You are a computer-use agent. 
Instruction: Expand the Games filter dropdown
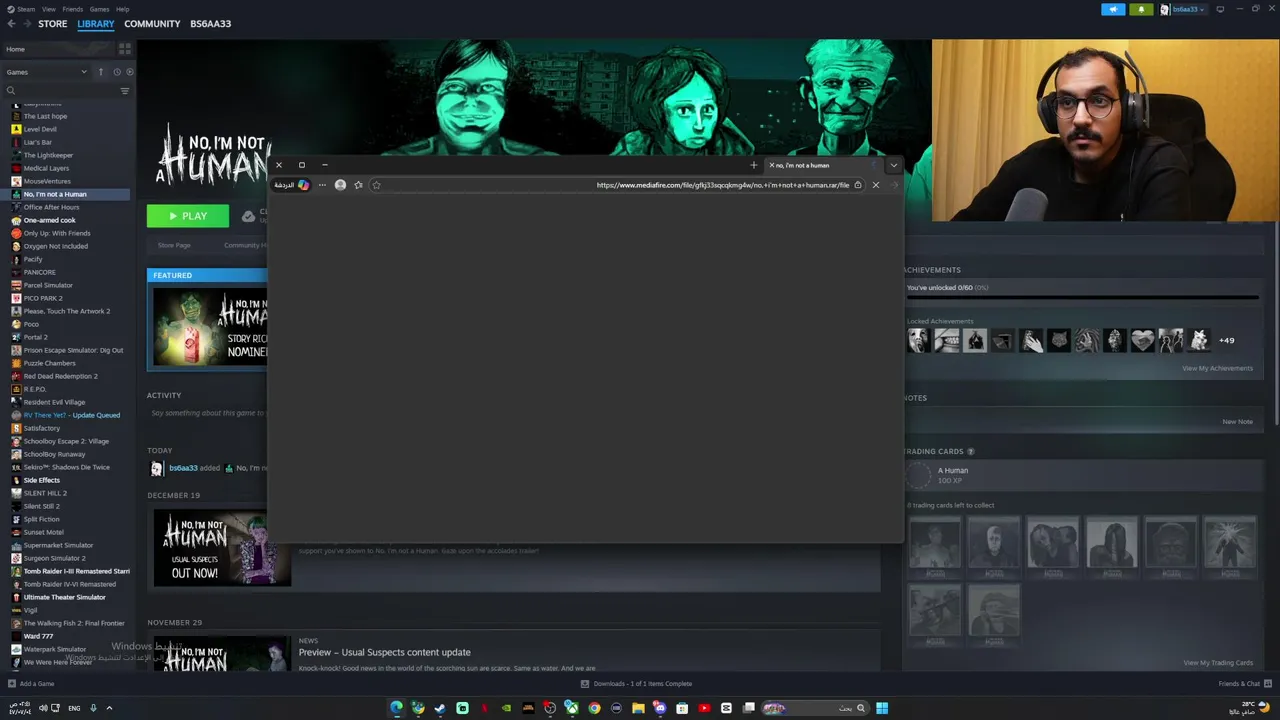46,72
